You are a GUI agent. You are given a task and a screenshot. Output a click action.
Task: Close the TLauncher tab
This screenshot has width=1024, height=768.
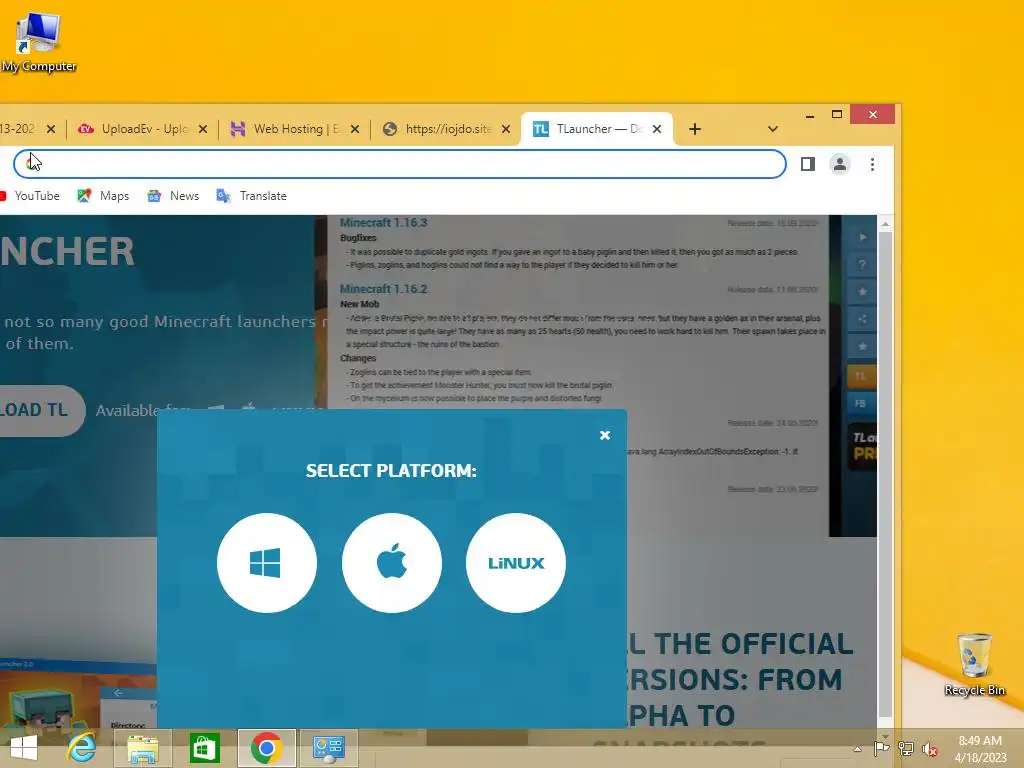click(x=657, y=129)
